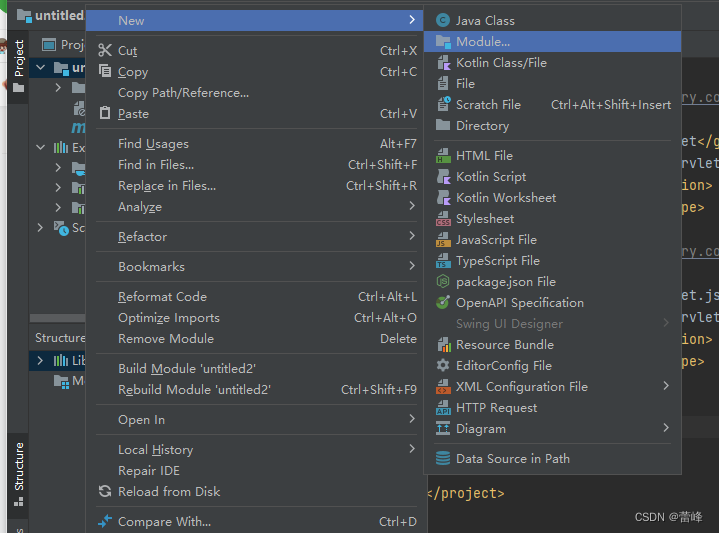
Task: Click the Stylesheet CSS icon
Action: tap(443, 219)
